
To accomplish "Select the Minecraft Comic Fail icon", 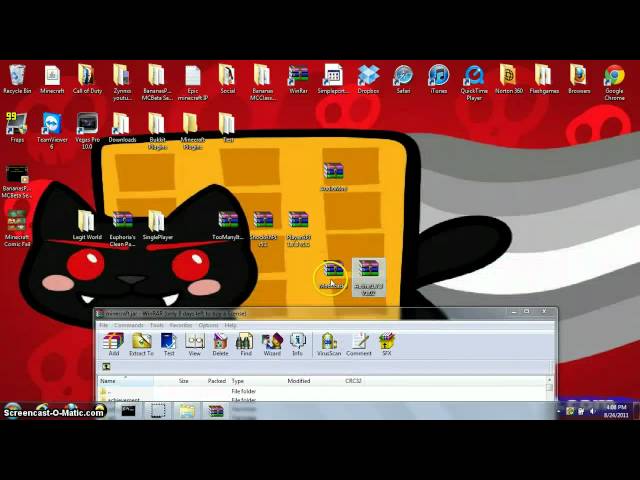I will (x=17, y=229).
